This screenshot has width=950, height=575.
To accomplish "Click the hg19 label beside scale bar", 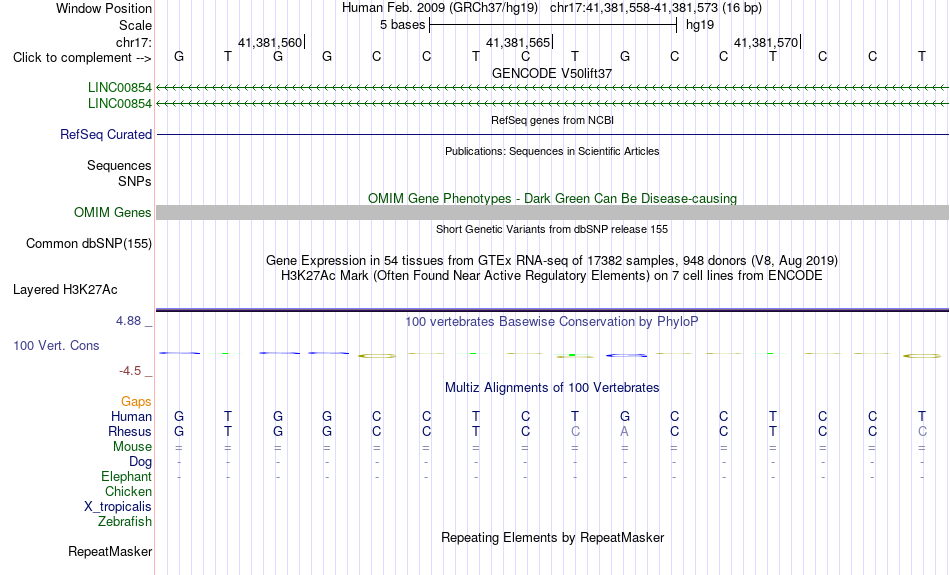I will click(700, 25).
